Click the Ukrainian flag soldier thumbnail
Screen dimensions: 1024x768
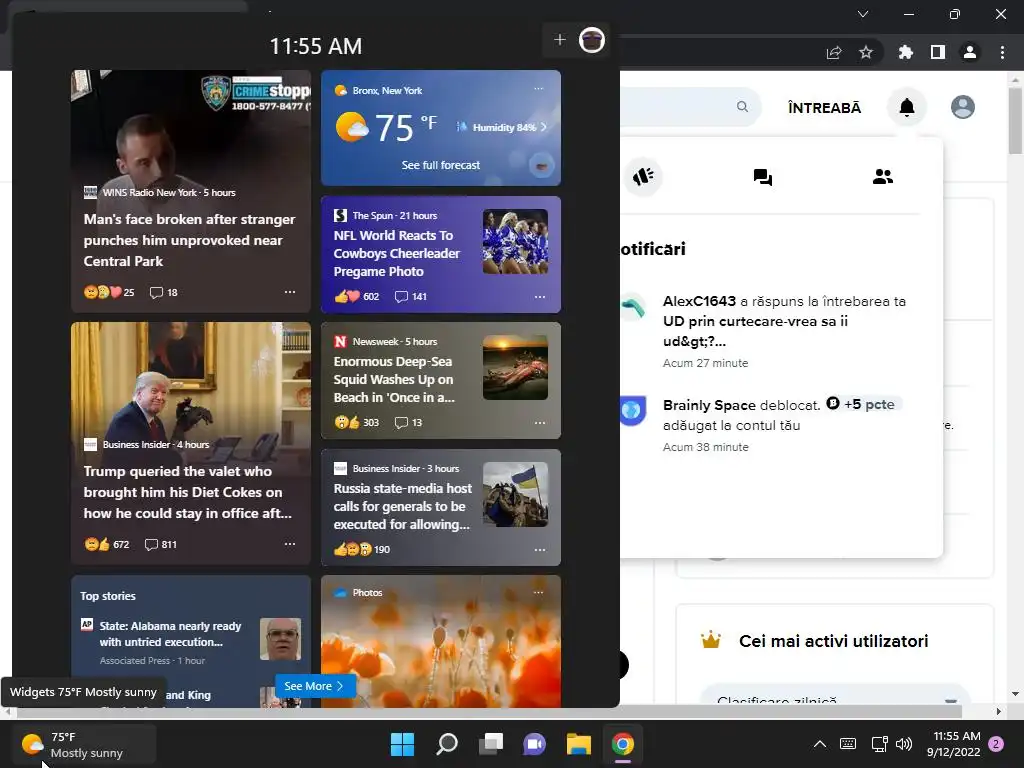pos(515,494)
